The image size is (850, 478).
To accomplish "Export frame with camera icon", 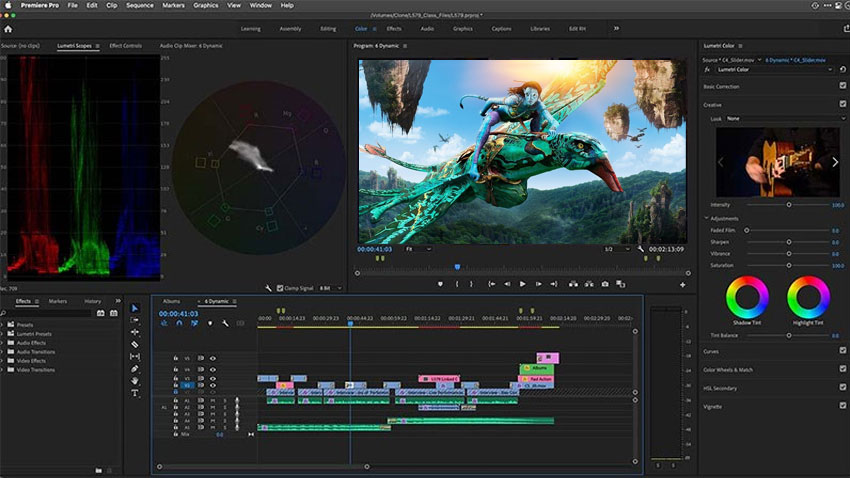I will tap(605, 284).
